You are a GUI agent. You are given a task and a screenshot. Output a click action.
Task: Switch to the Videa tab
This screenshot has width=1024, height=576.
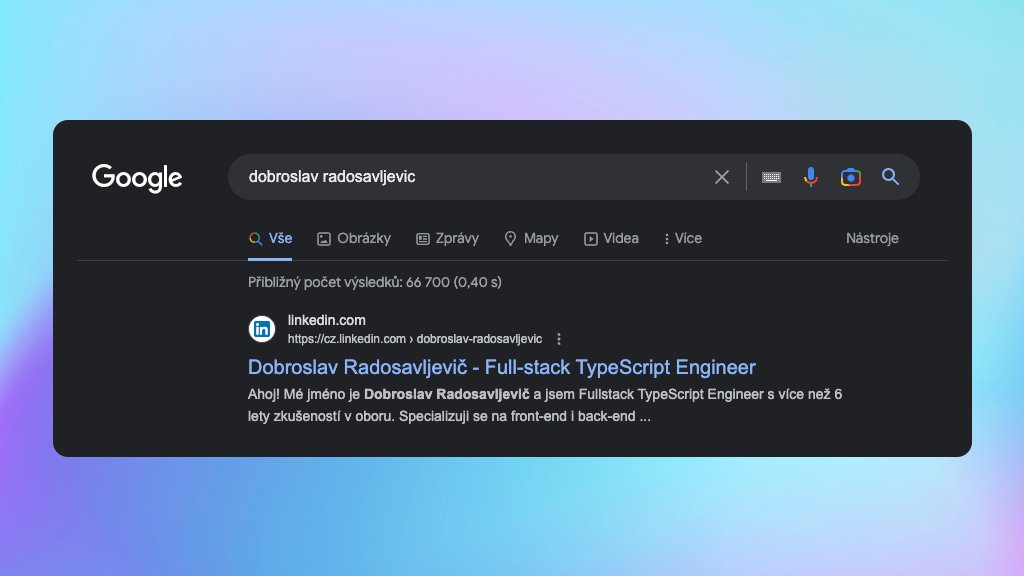(611, 238)
